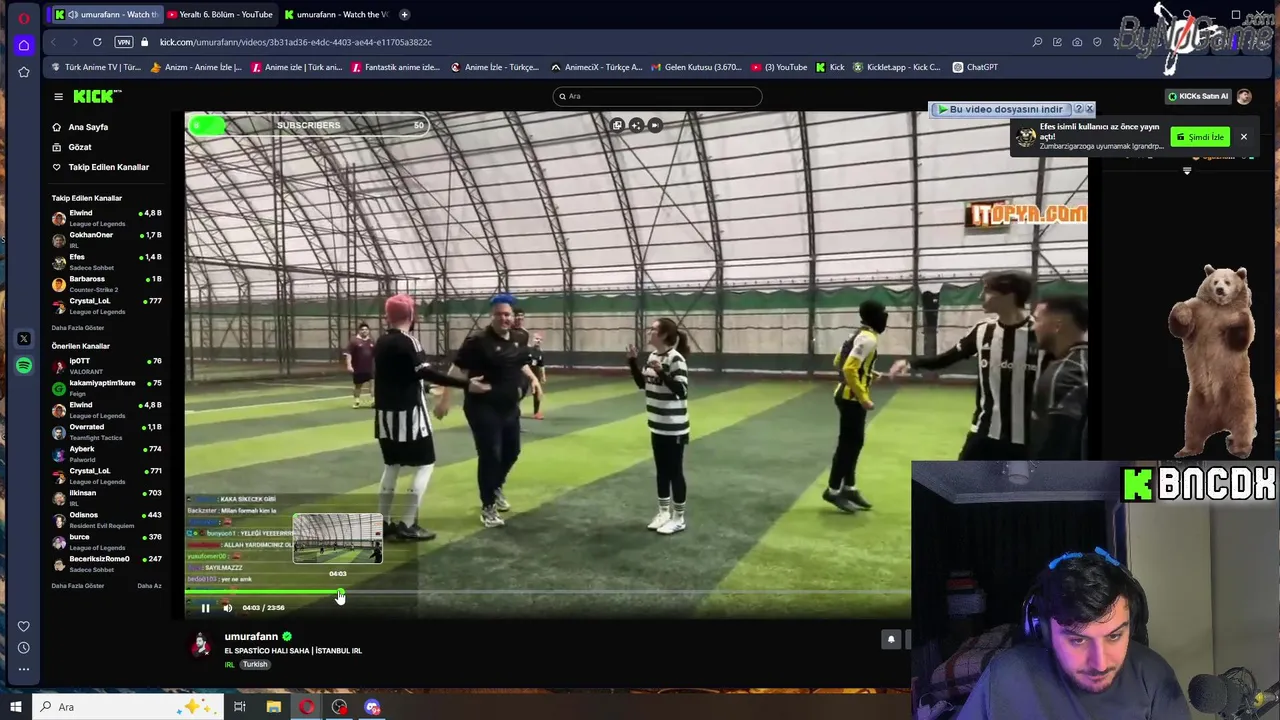Click the IRL category link

(229, 664)
